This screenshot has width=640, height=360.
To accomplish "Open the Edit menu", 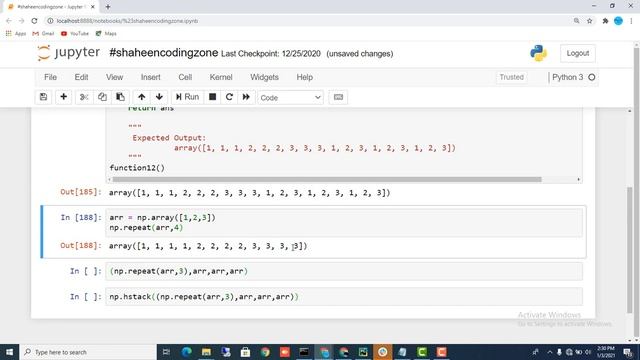I will (x=81, y=77).
